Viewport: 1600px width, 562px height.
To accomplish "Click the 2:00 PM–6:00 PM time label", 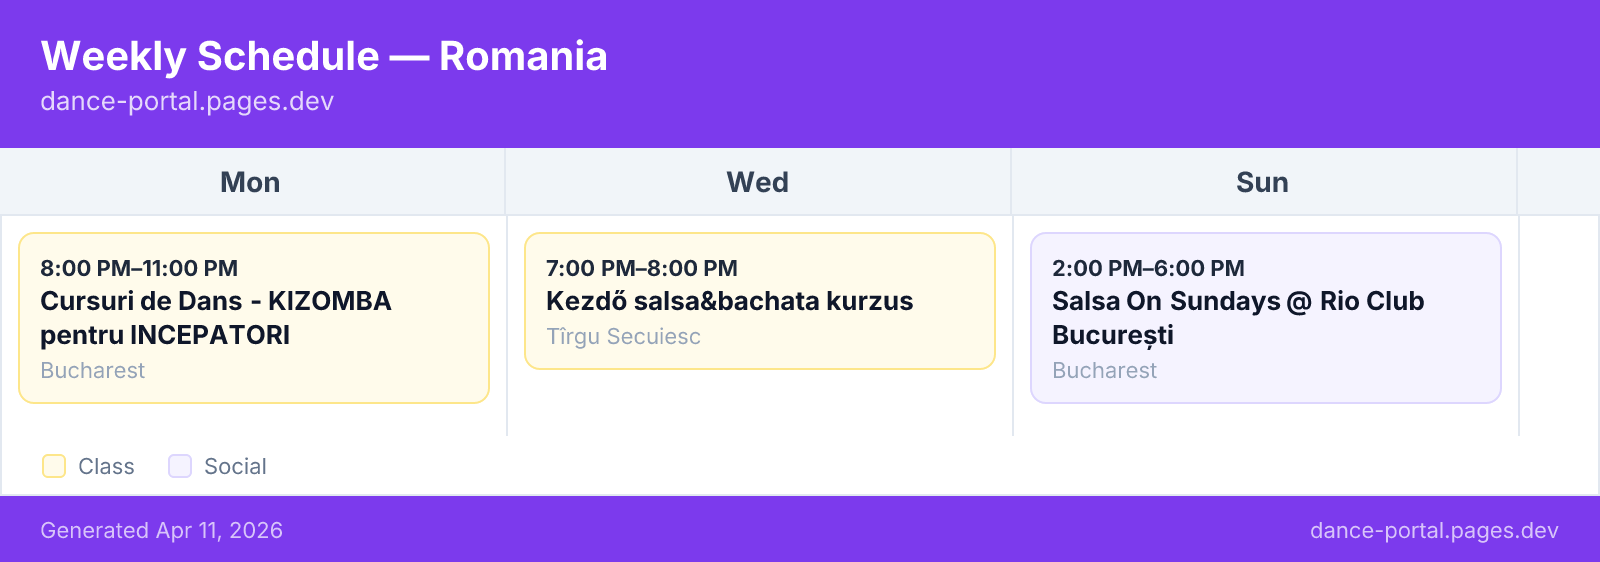I will (x=1148, y=268).
